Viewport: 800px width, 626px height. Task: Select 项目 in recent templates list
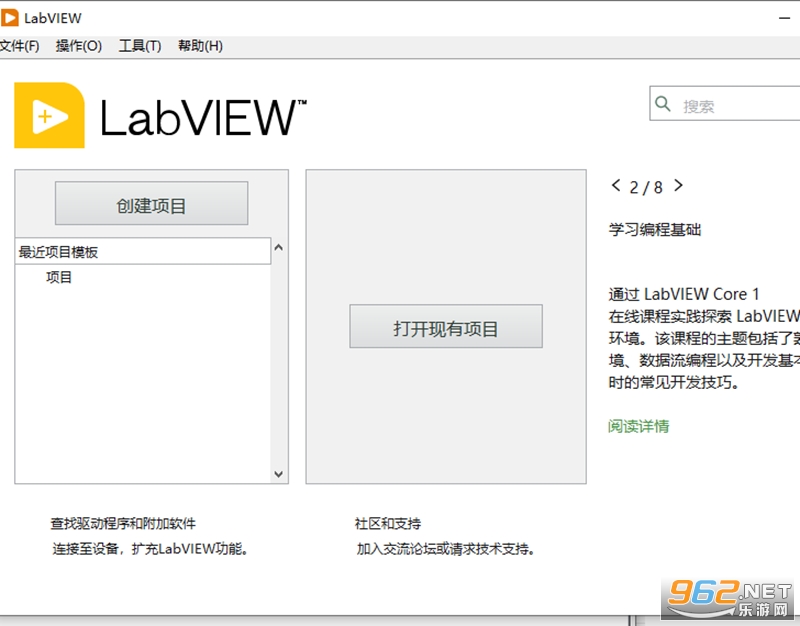(x=59, y=277)
